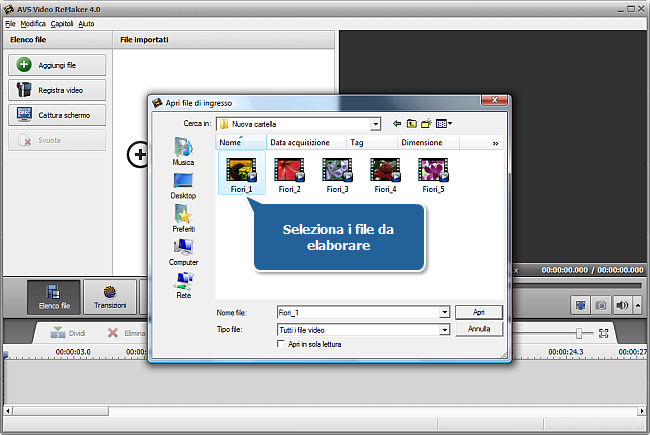Sort by Nome column header

pos(240,142)
